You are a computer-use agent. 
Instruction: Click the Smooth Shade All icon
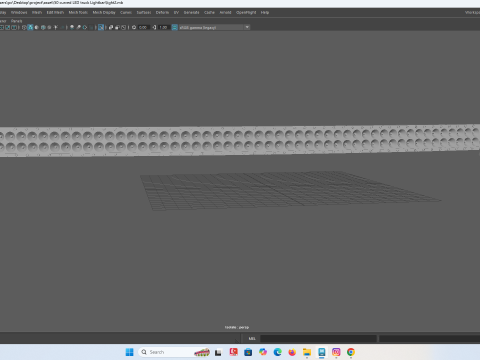30,27
